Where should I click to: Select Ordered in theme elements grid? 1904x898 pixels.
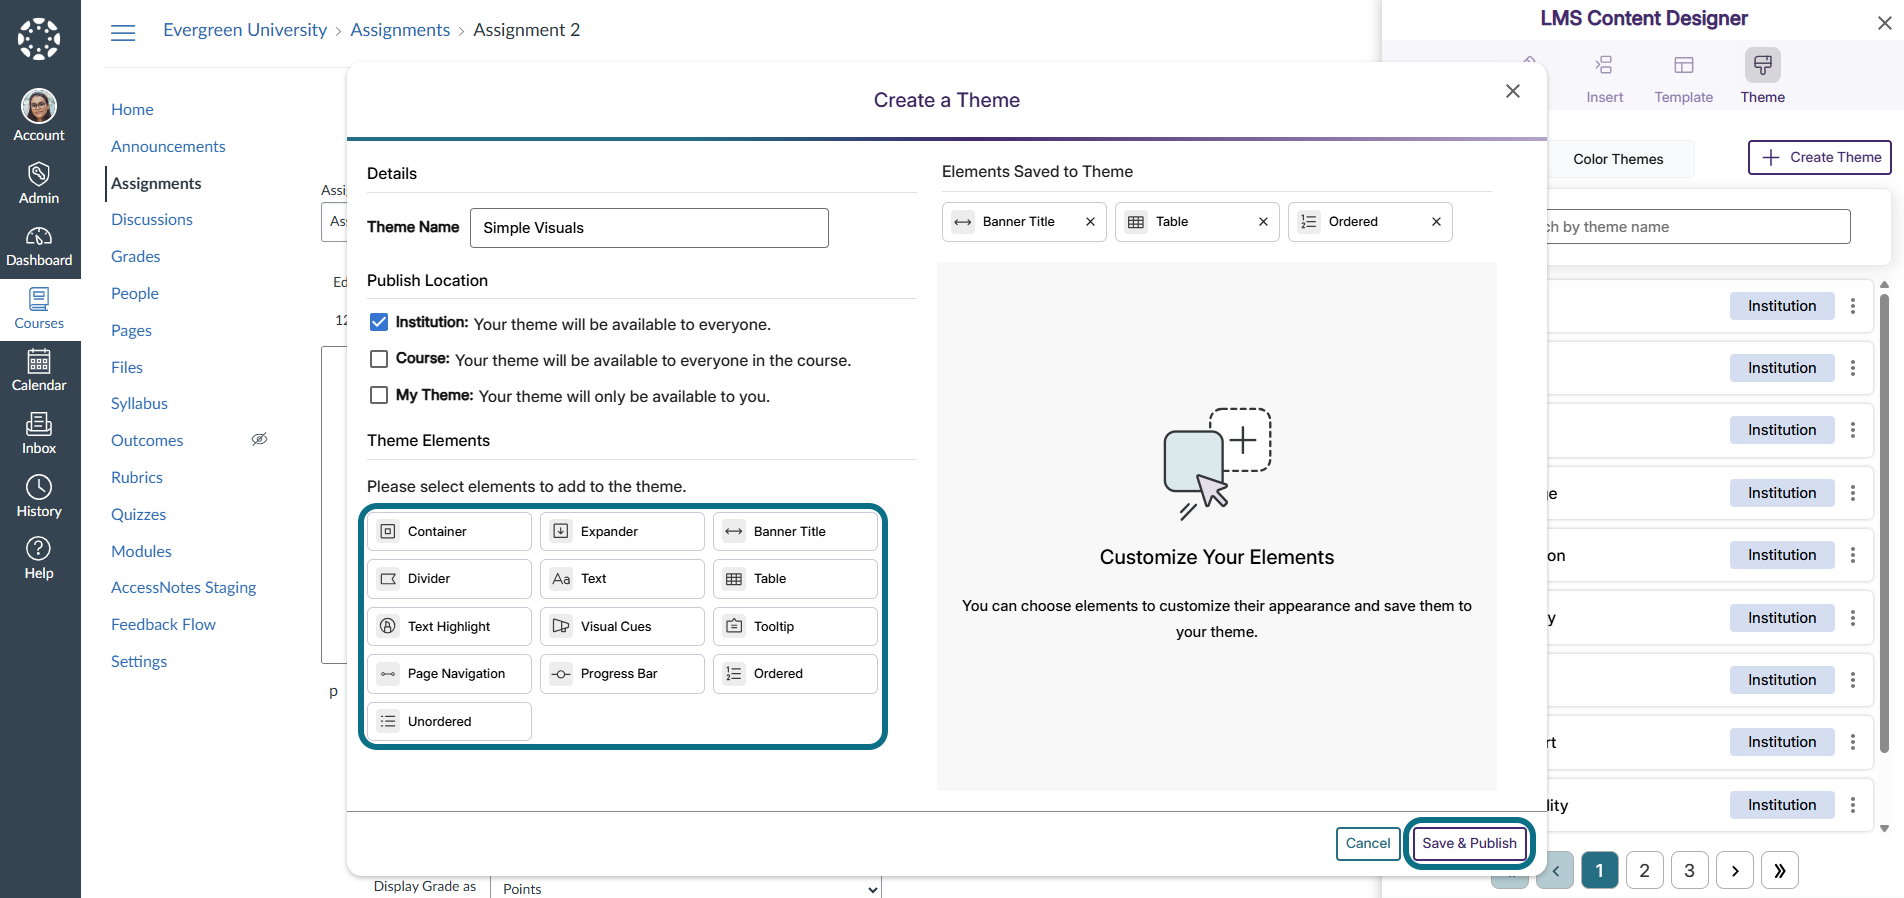tap(795, 673)
